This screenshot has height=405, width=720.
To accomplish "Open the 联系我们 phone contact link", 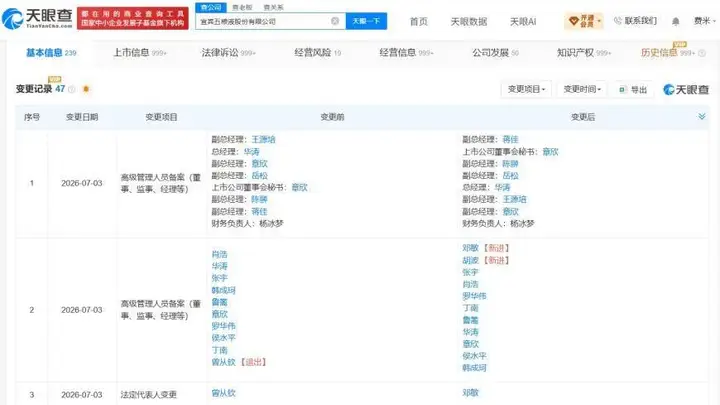I will (x=636, y=21).
